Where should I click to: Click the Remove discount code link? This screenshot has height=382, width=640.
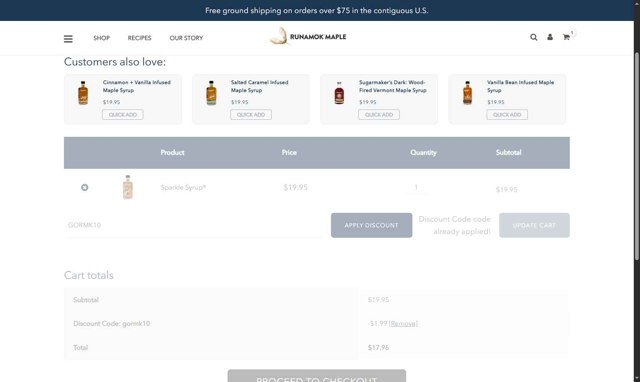pyautogui.click(x=403, y=324)
